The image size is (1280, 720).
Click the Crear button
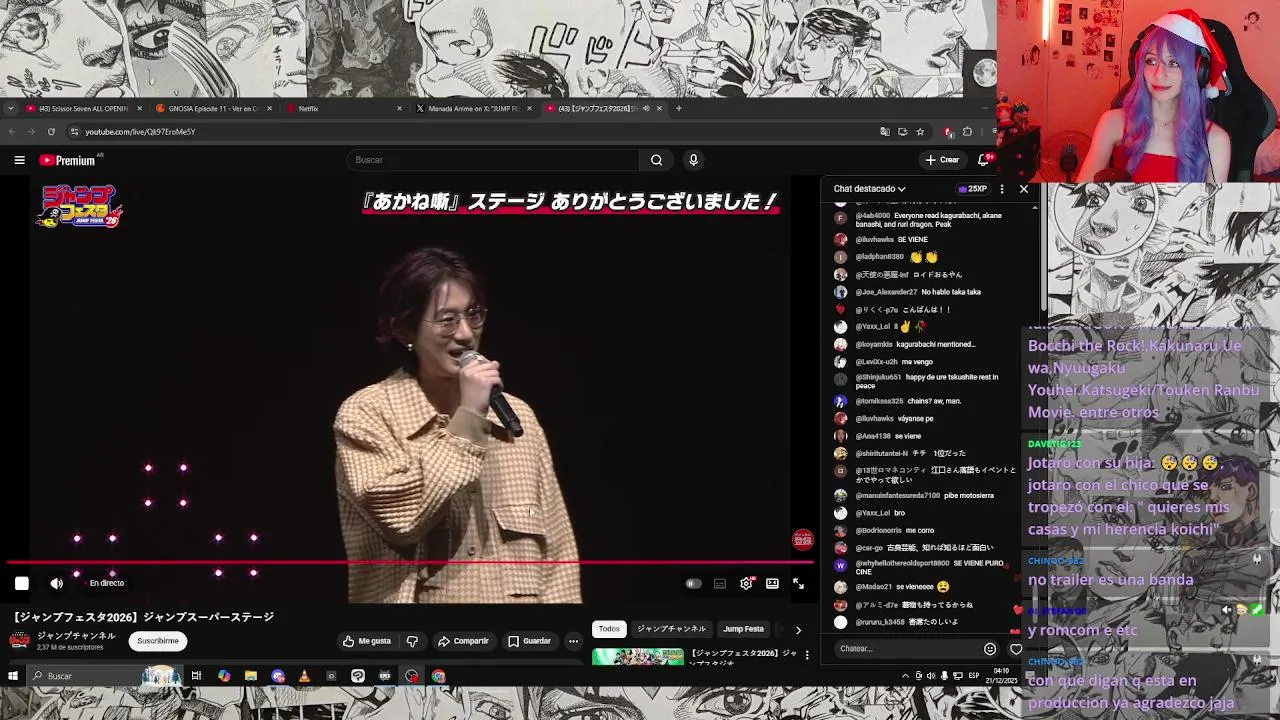(942, 160)
